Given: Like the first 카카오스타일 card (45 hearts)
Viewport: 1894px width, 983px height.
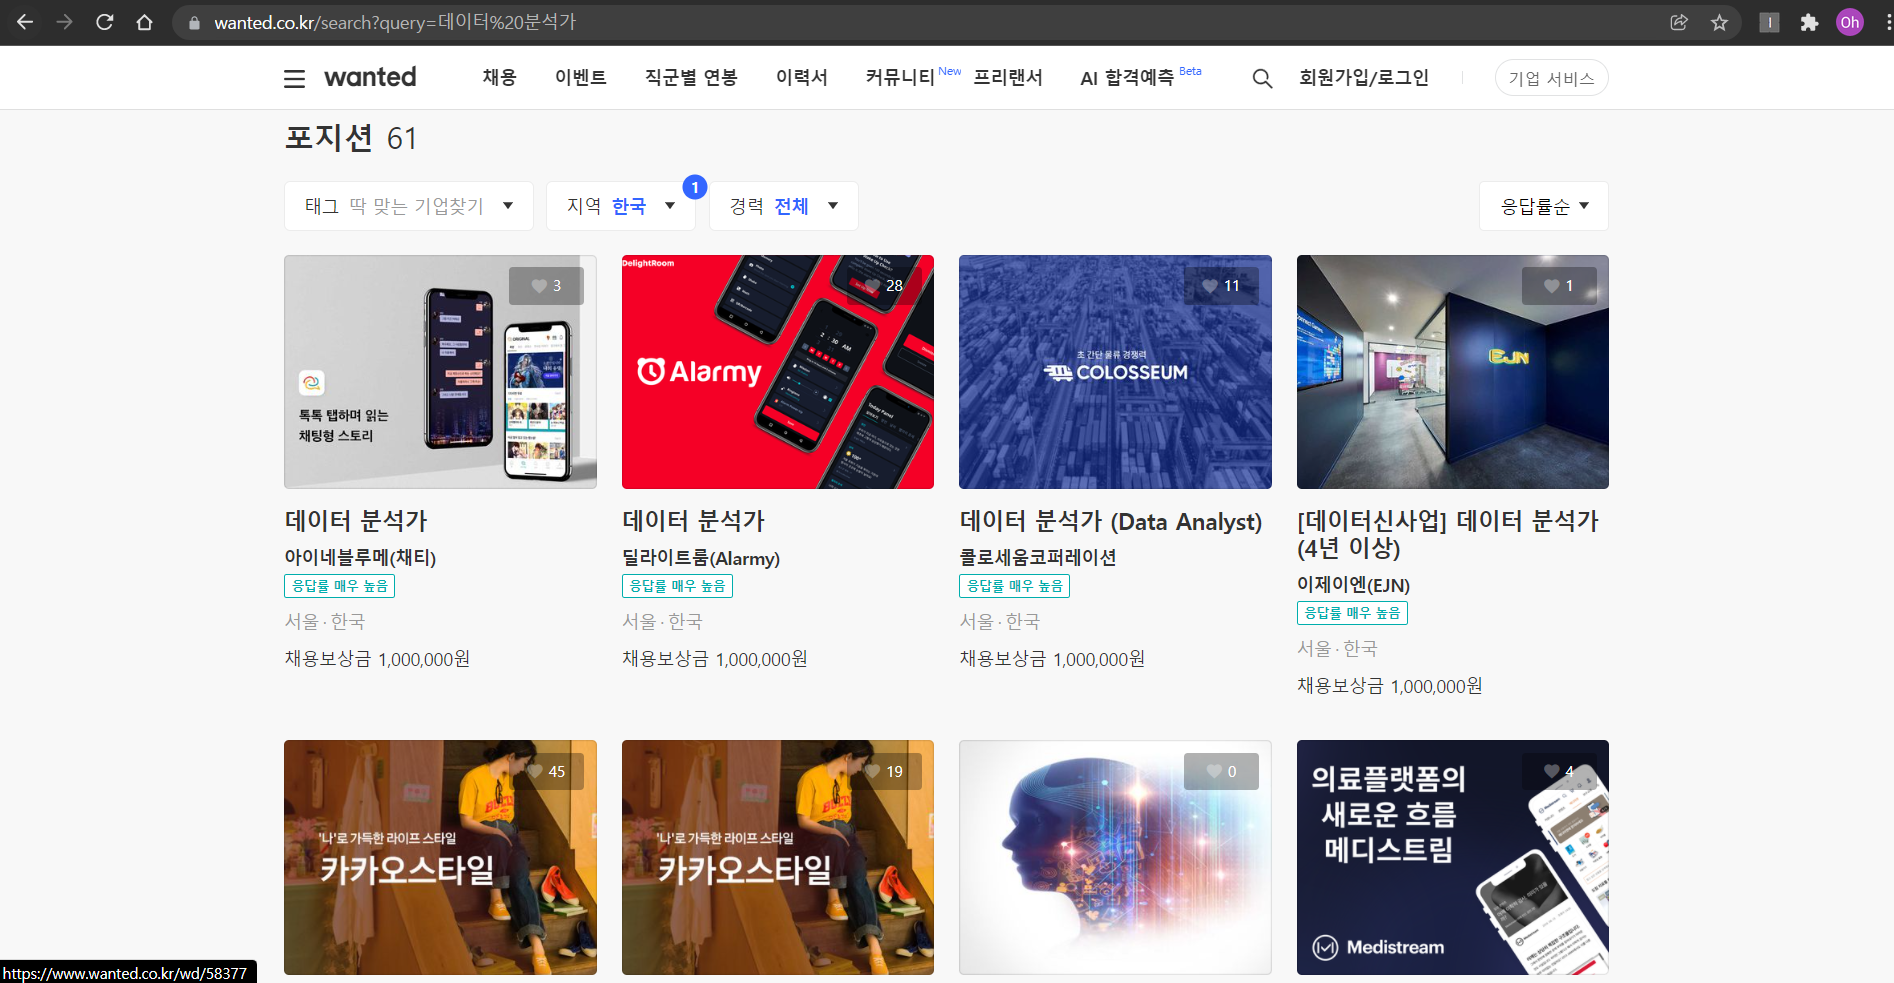Looking at the screenshot, I should click(x=546, y=771).
